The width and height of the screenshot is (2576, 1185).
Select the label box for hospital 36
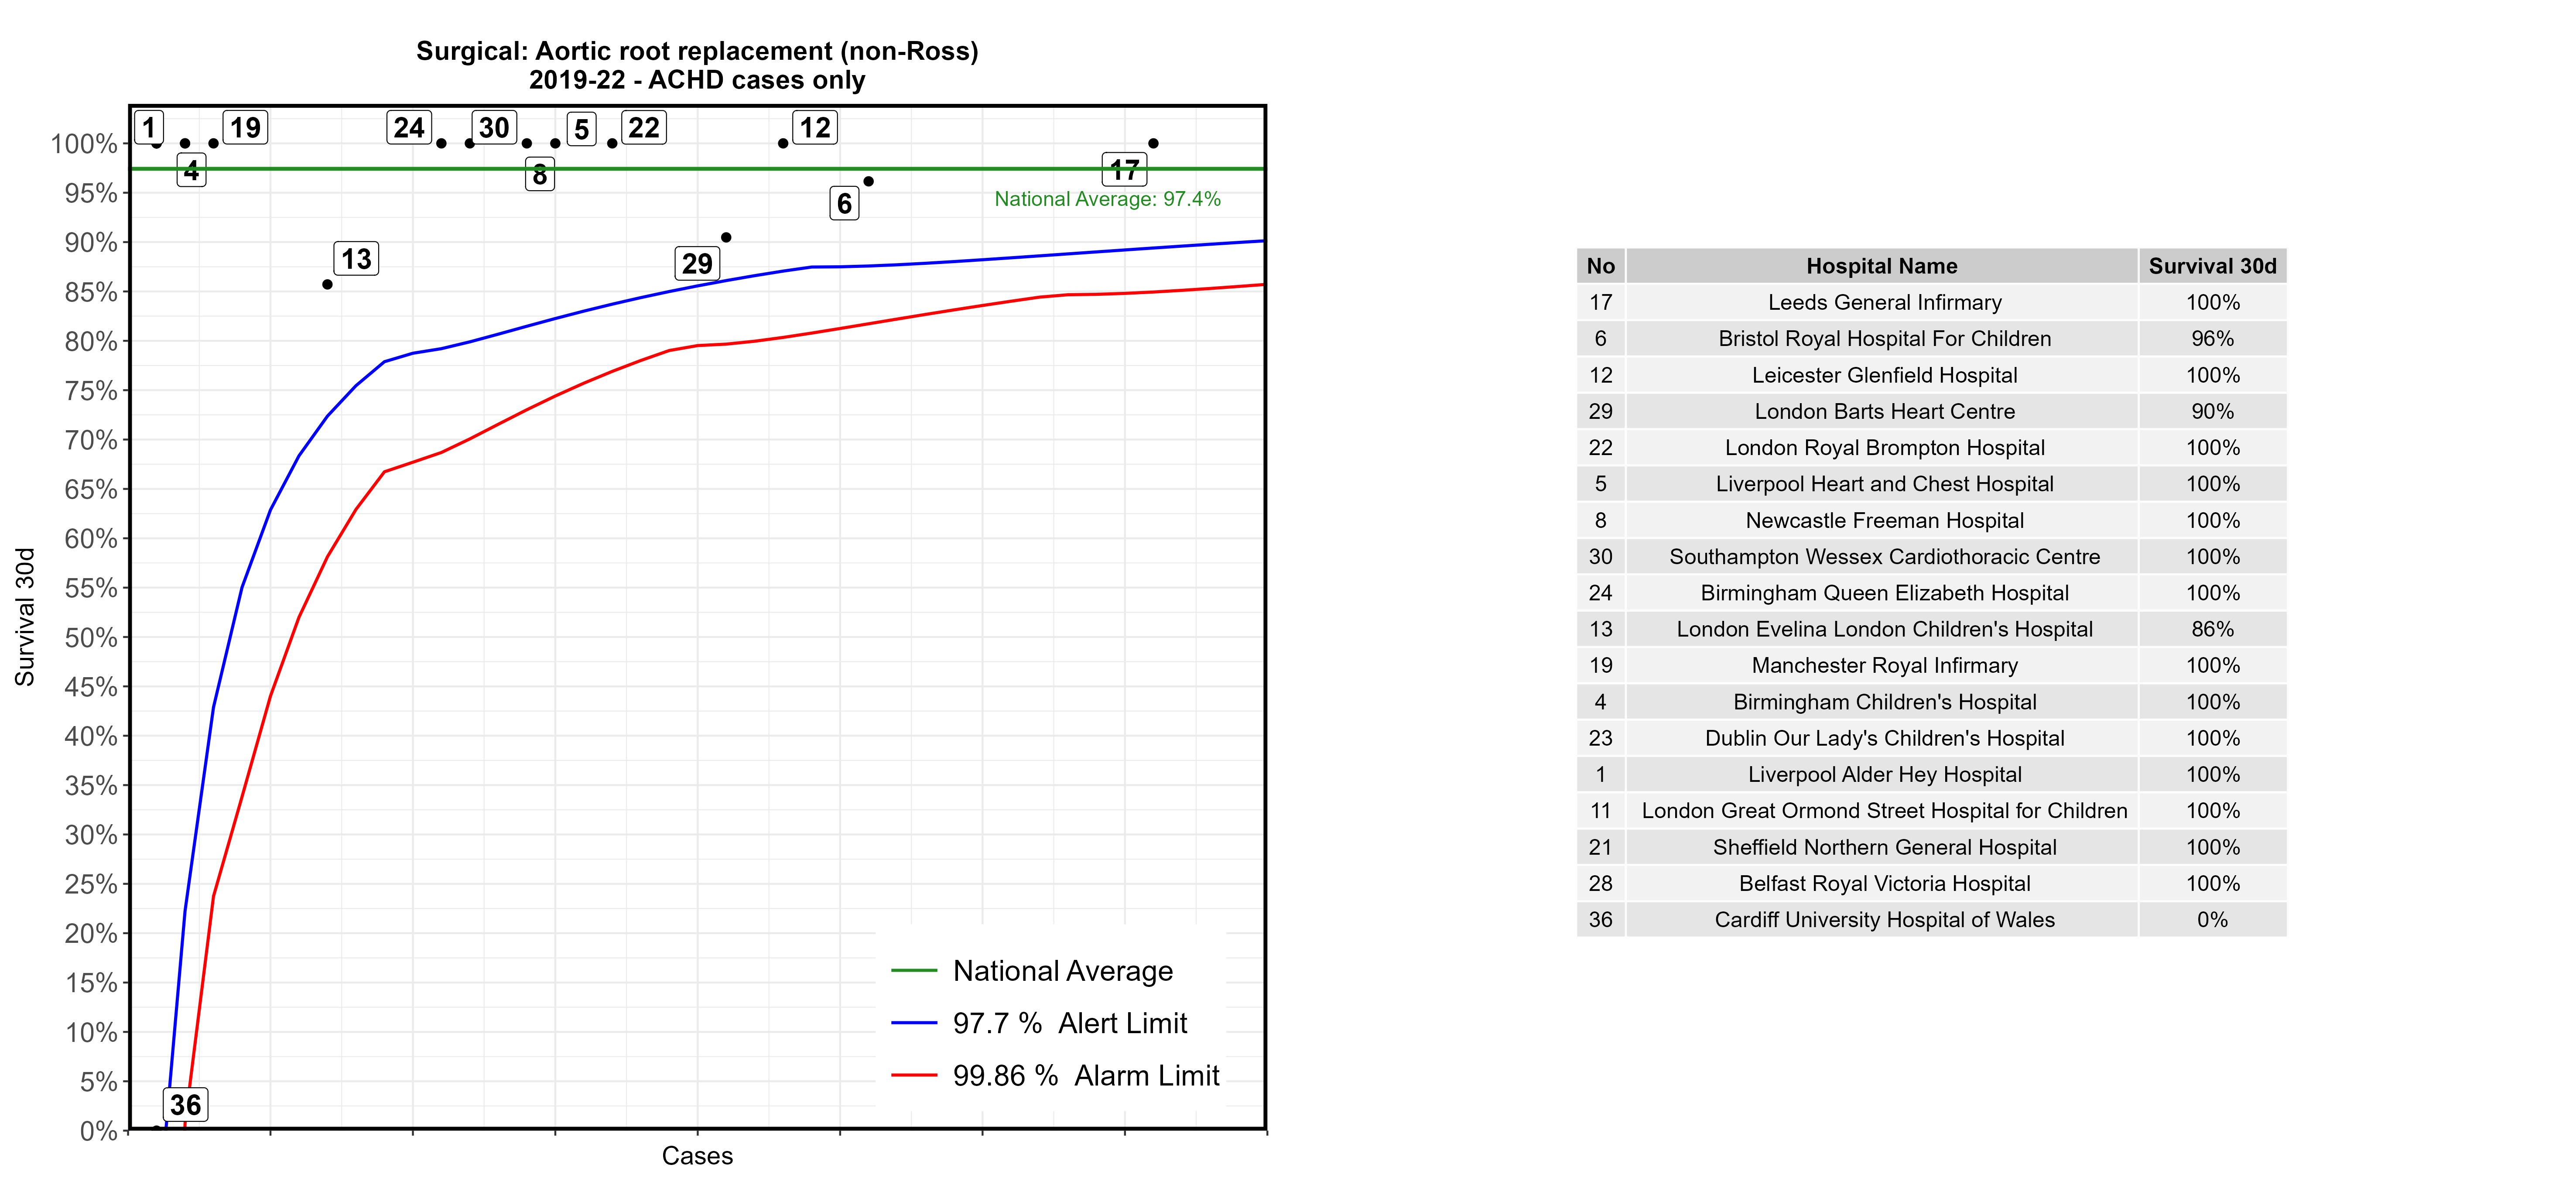(185, 1105)
